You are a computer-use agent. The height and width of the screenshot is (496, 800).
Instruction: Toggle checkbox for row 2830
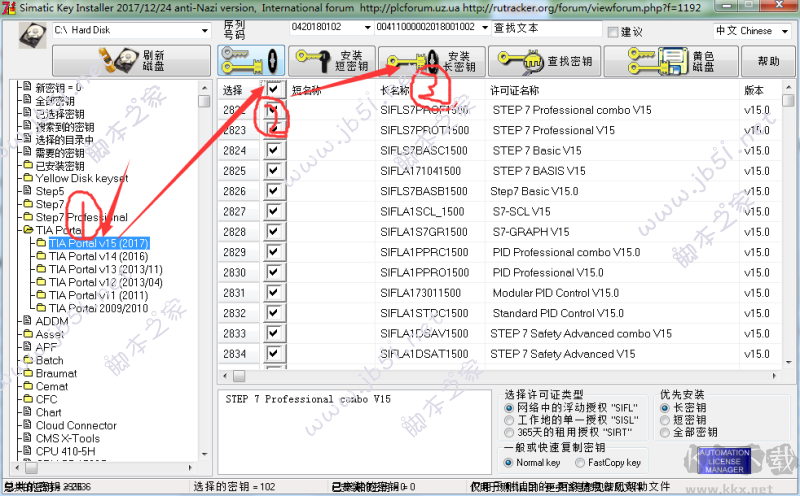click(273, 272)
